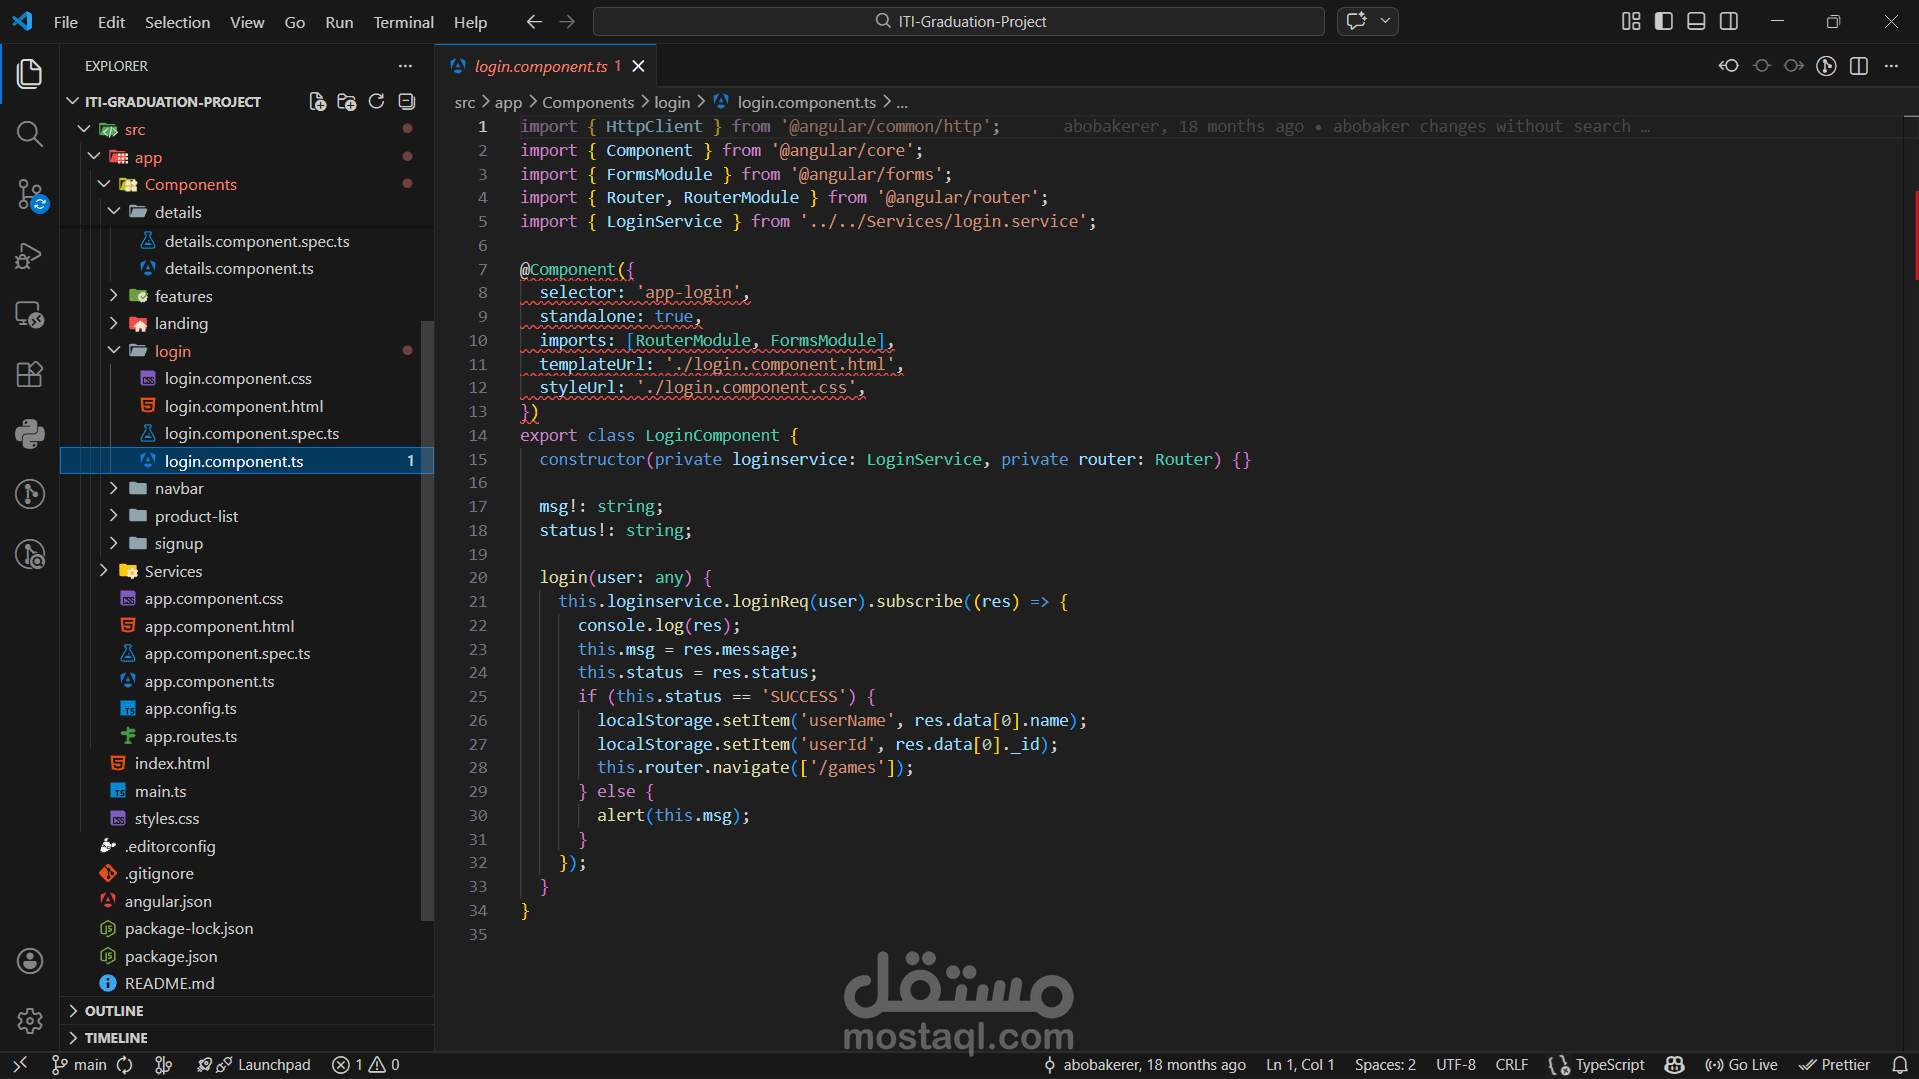Open Manage gear icon in activity bar

[x=30, y=1021]
